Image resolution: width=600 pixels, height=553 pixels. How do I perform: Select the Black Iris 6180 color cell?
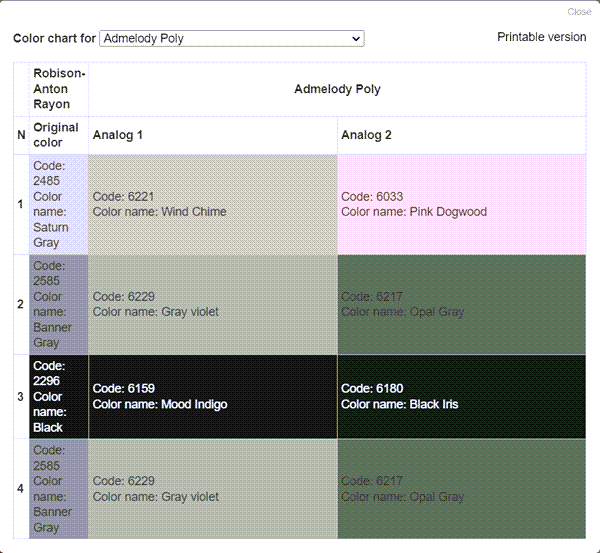coord(462,396)
